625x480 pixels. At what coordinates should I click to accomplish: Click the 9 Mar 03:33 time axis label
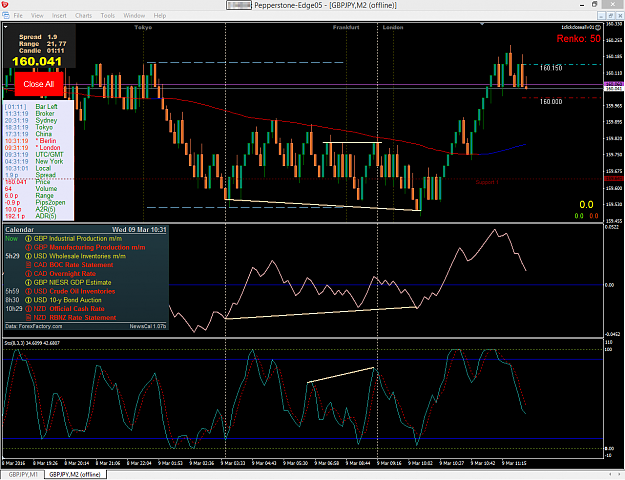pyautogui.click(x=232, y=463)
